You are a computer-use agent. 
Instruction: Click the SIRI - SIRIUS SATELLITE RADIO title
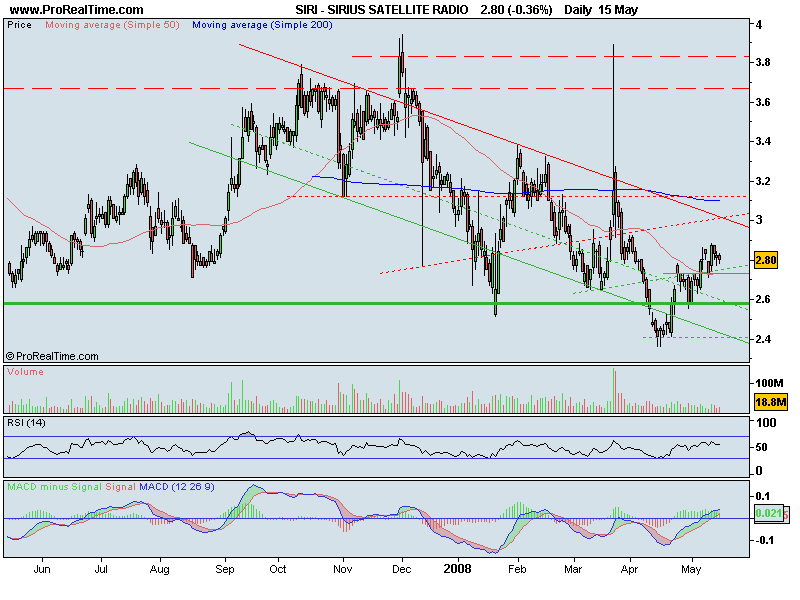point(382,10)
